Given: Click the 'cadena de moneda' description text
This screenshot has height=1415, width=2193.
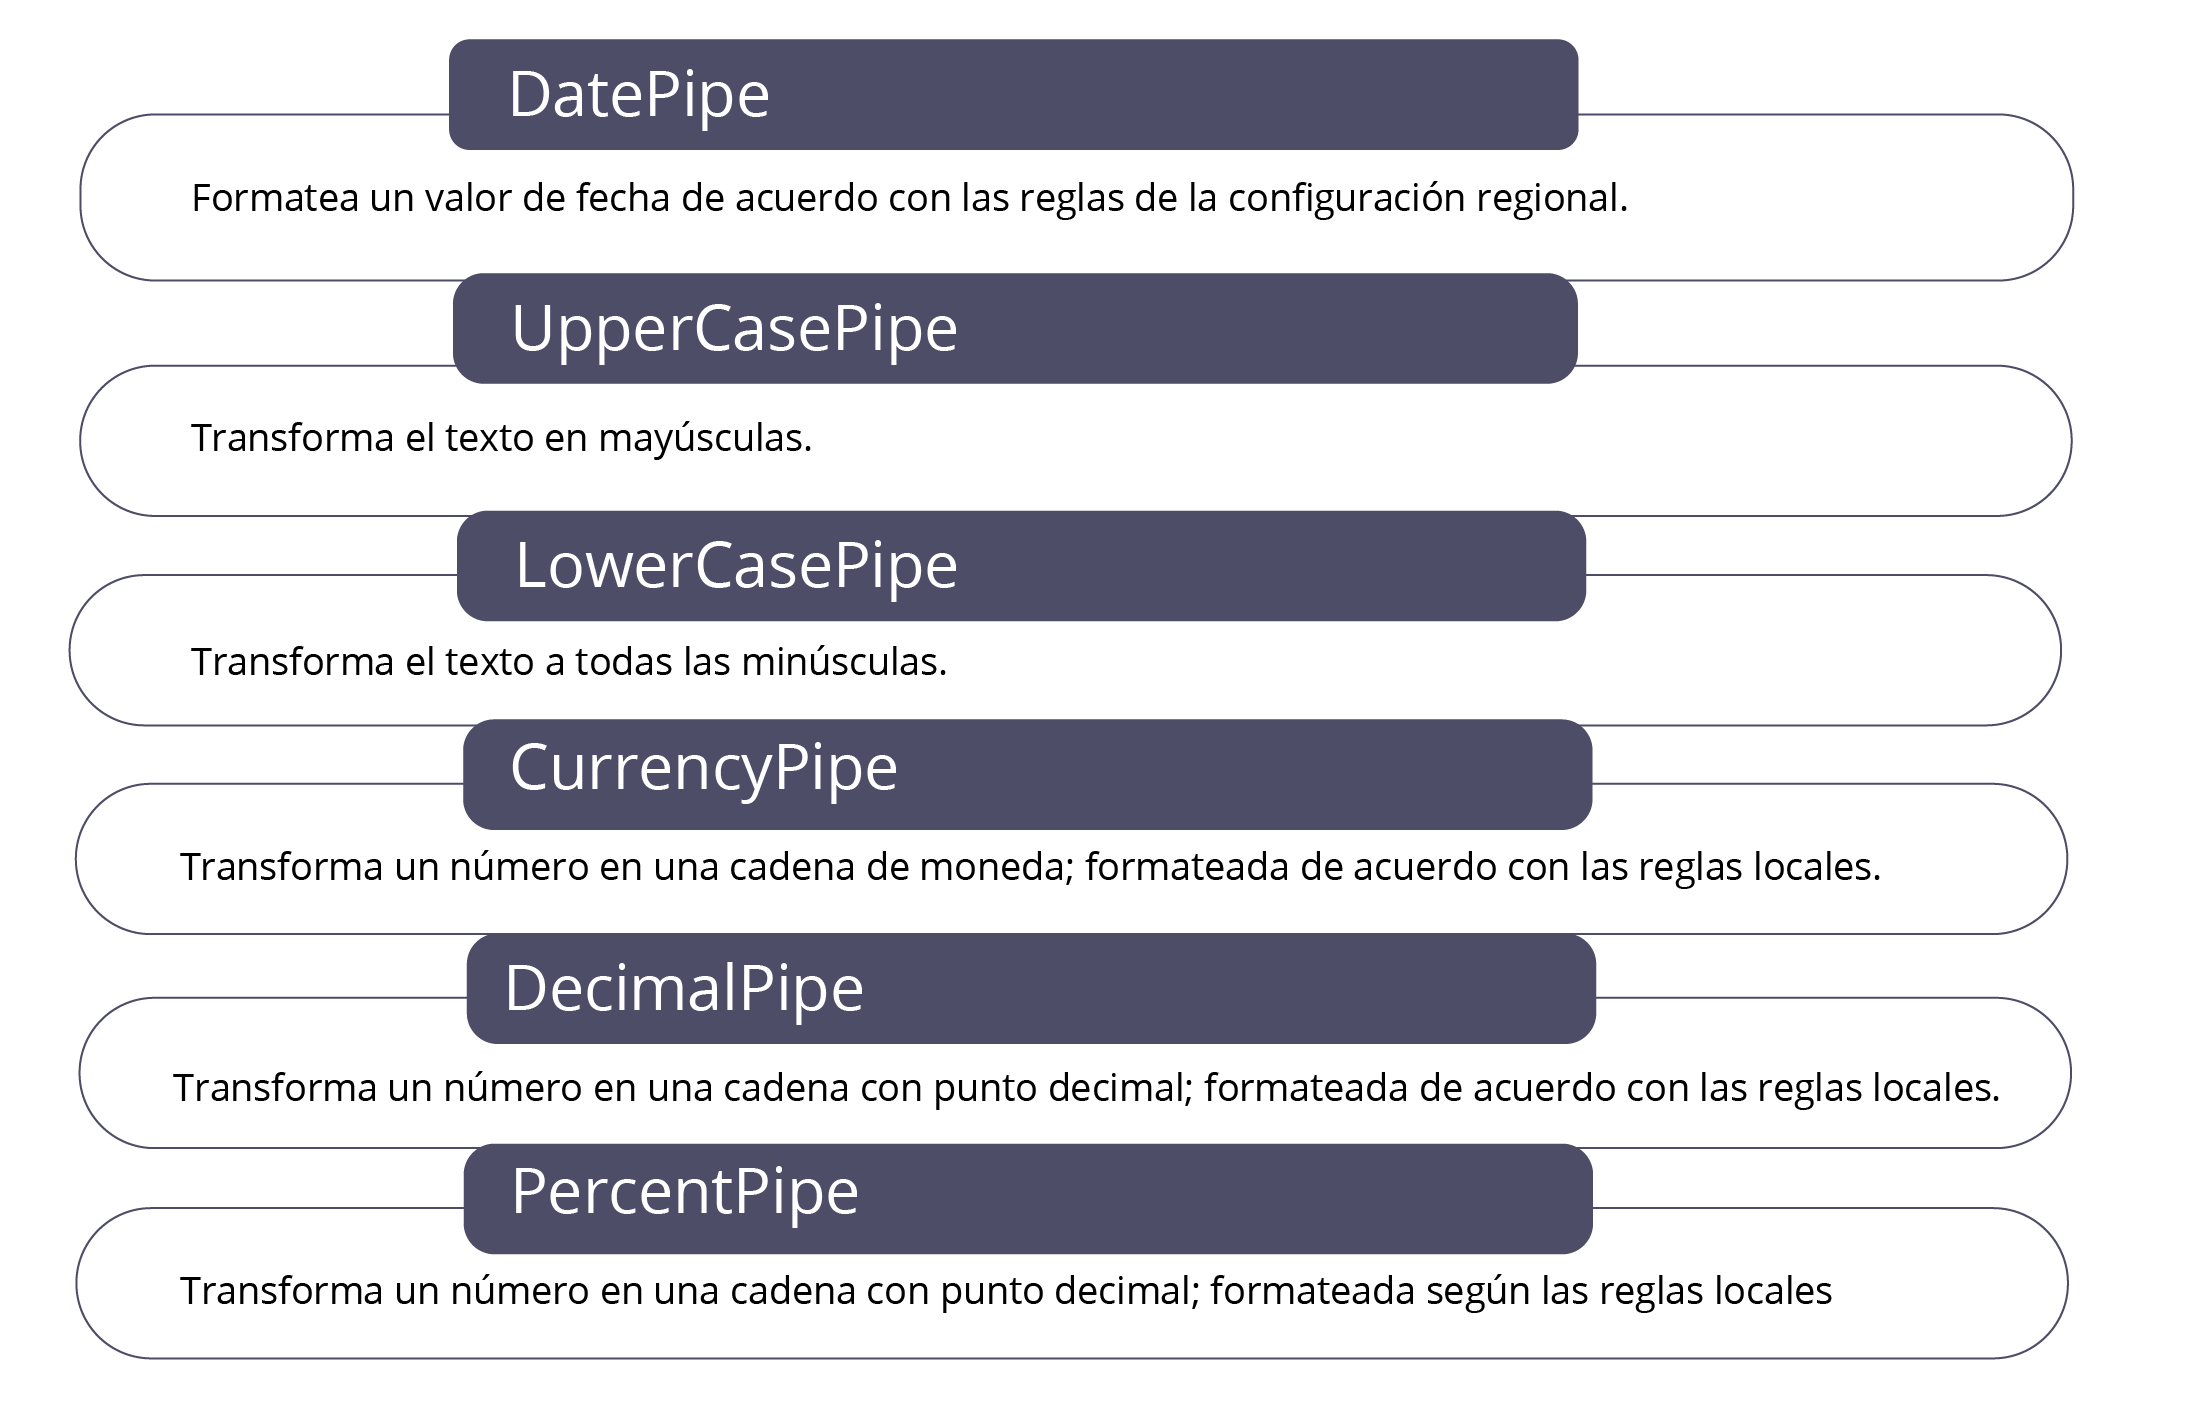Looking at the screenshot, I should coord(1030,866).
